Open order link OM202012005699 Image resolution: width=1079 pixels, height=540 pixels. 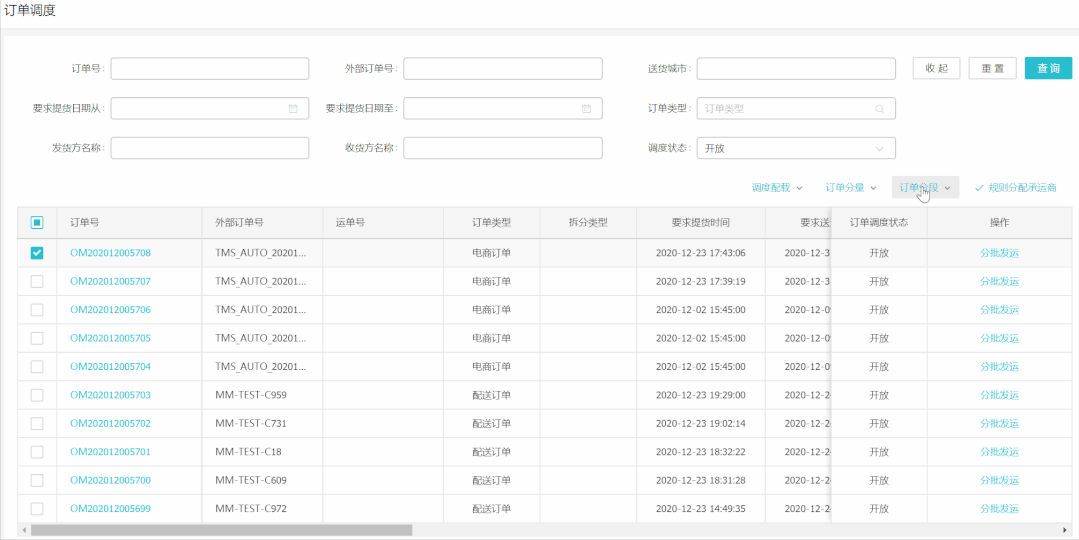click(110, 508)
